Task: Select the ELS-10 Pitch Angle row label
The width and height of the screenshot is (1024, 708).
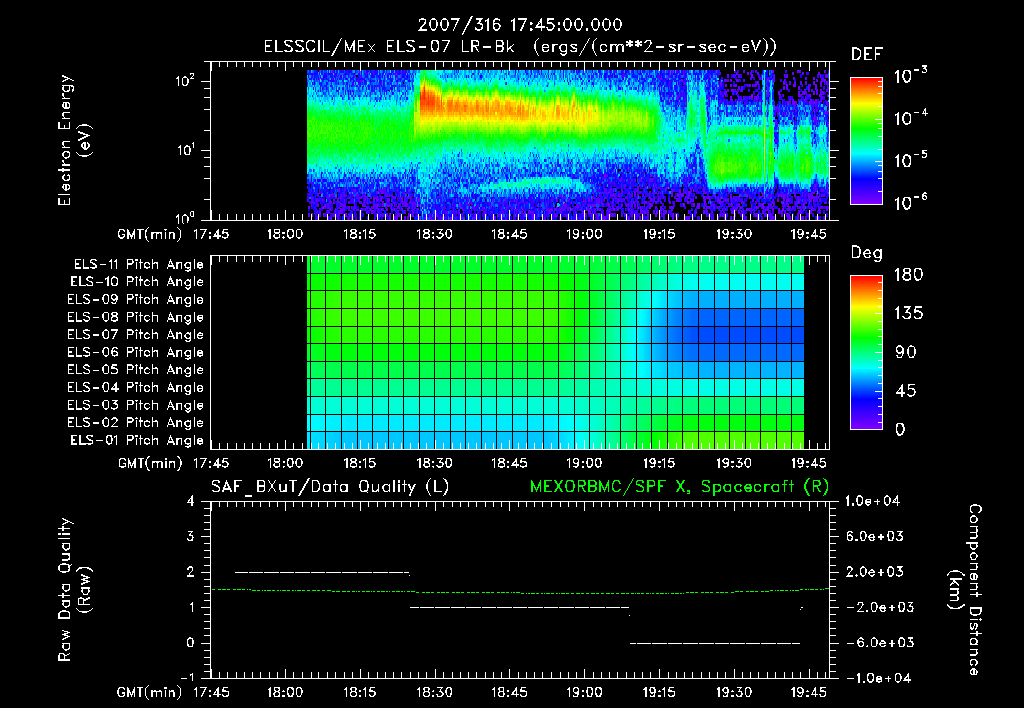Action: [x=137, y=282]
